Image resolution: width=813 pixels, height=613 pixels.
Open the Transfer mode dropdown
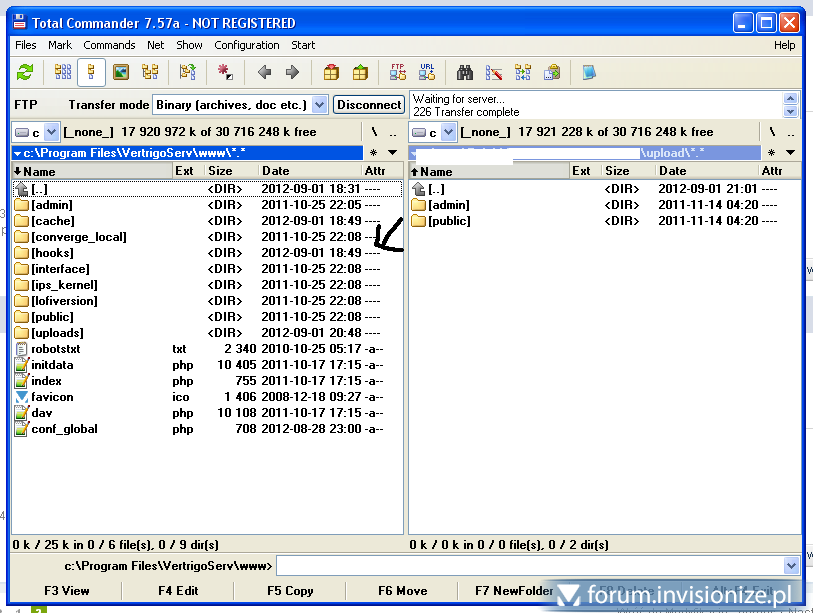click(319, 104)
